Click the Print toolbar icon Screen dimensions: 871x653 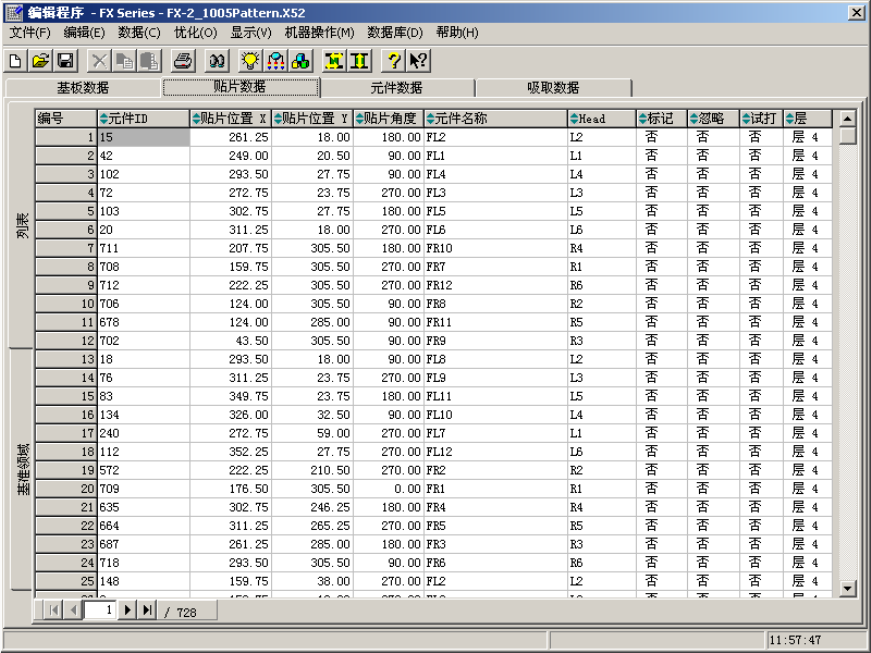[x=183, y=61]
